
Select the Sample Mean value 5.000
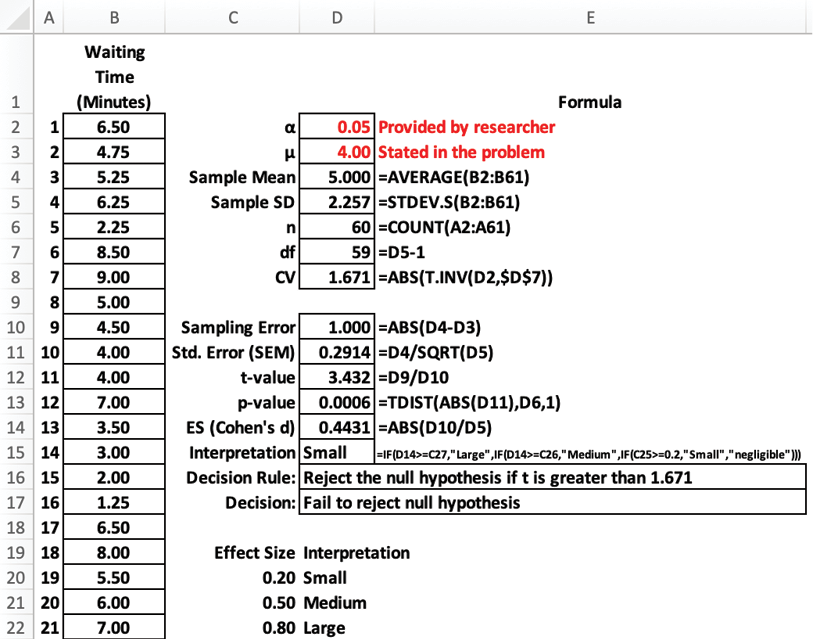coord(337,177)
